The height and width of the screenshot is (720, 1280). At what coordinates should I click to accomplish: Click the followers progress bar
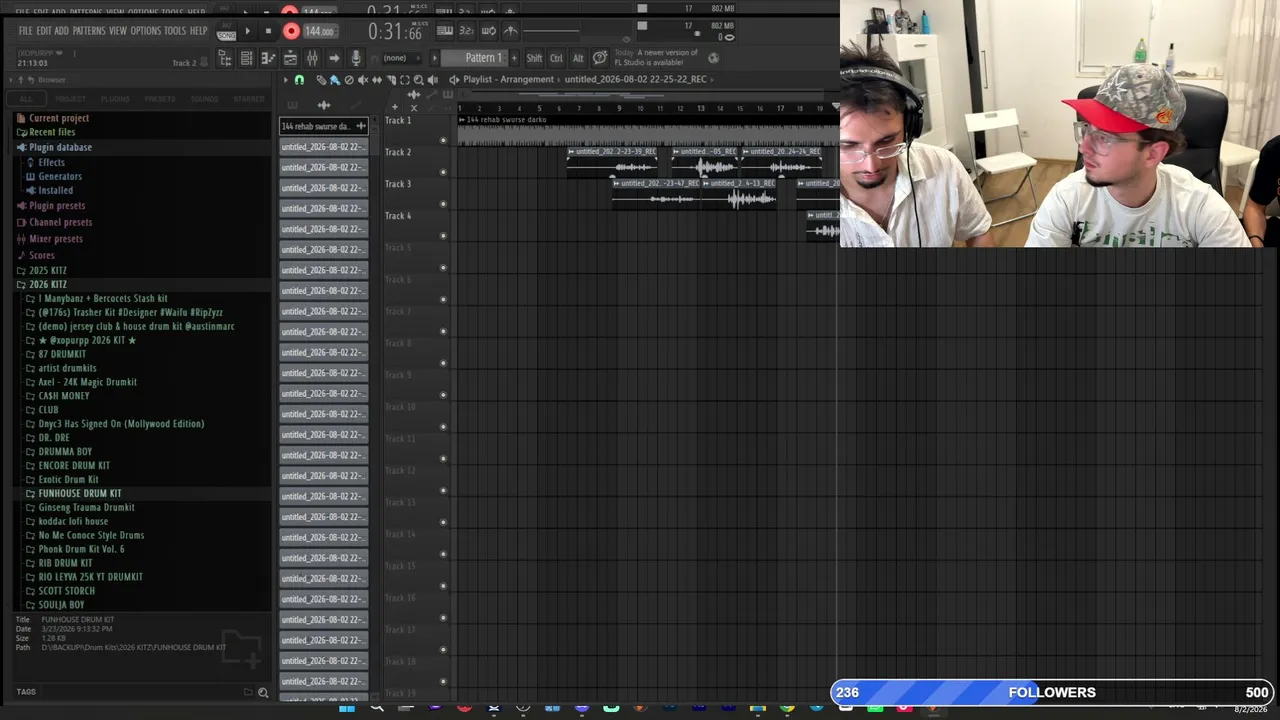point(1051,692)
